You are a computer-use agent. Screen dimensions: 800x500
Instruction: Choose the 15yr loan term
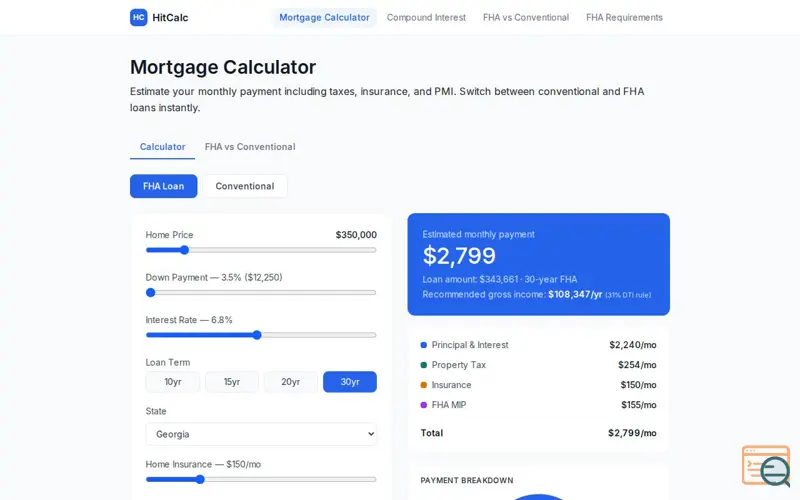[232, 382]
